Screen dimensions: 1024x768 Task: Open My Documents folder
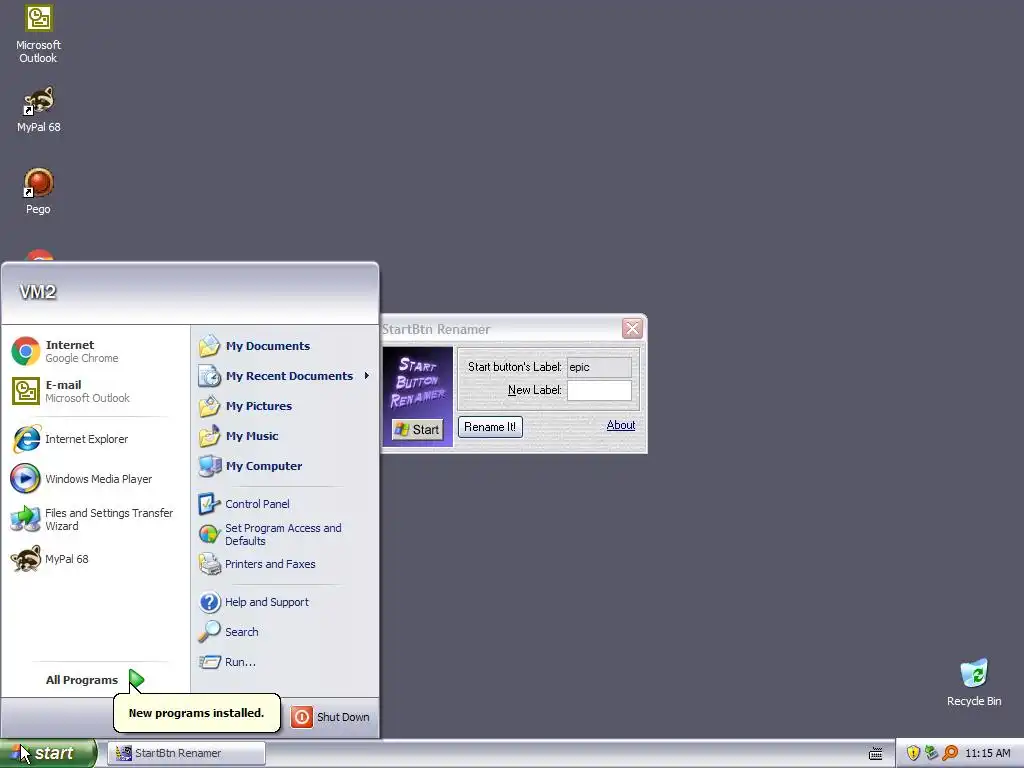click(x=284, y=346)
